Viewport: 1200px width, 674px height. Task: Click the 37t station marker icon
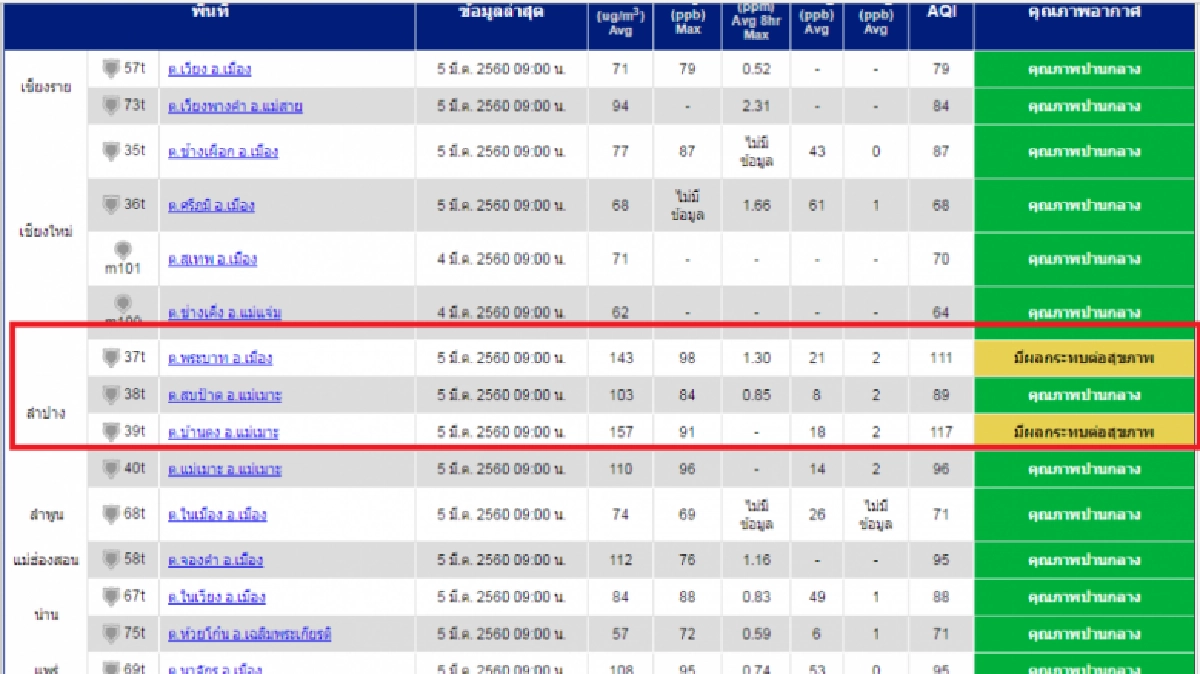pos(111,357)
